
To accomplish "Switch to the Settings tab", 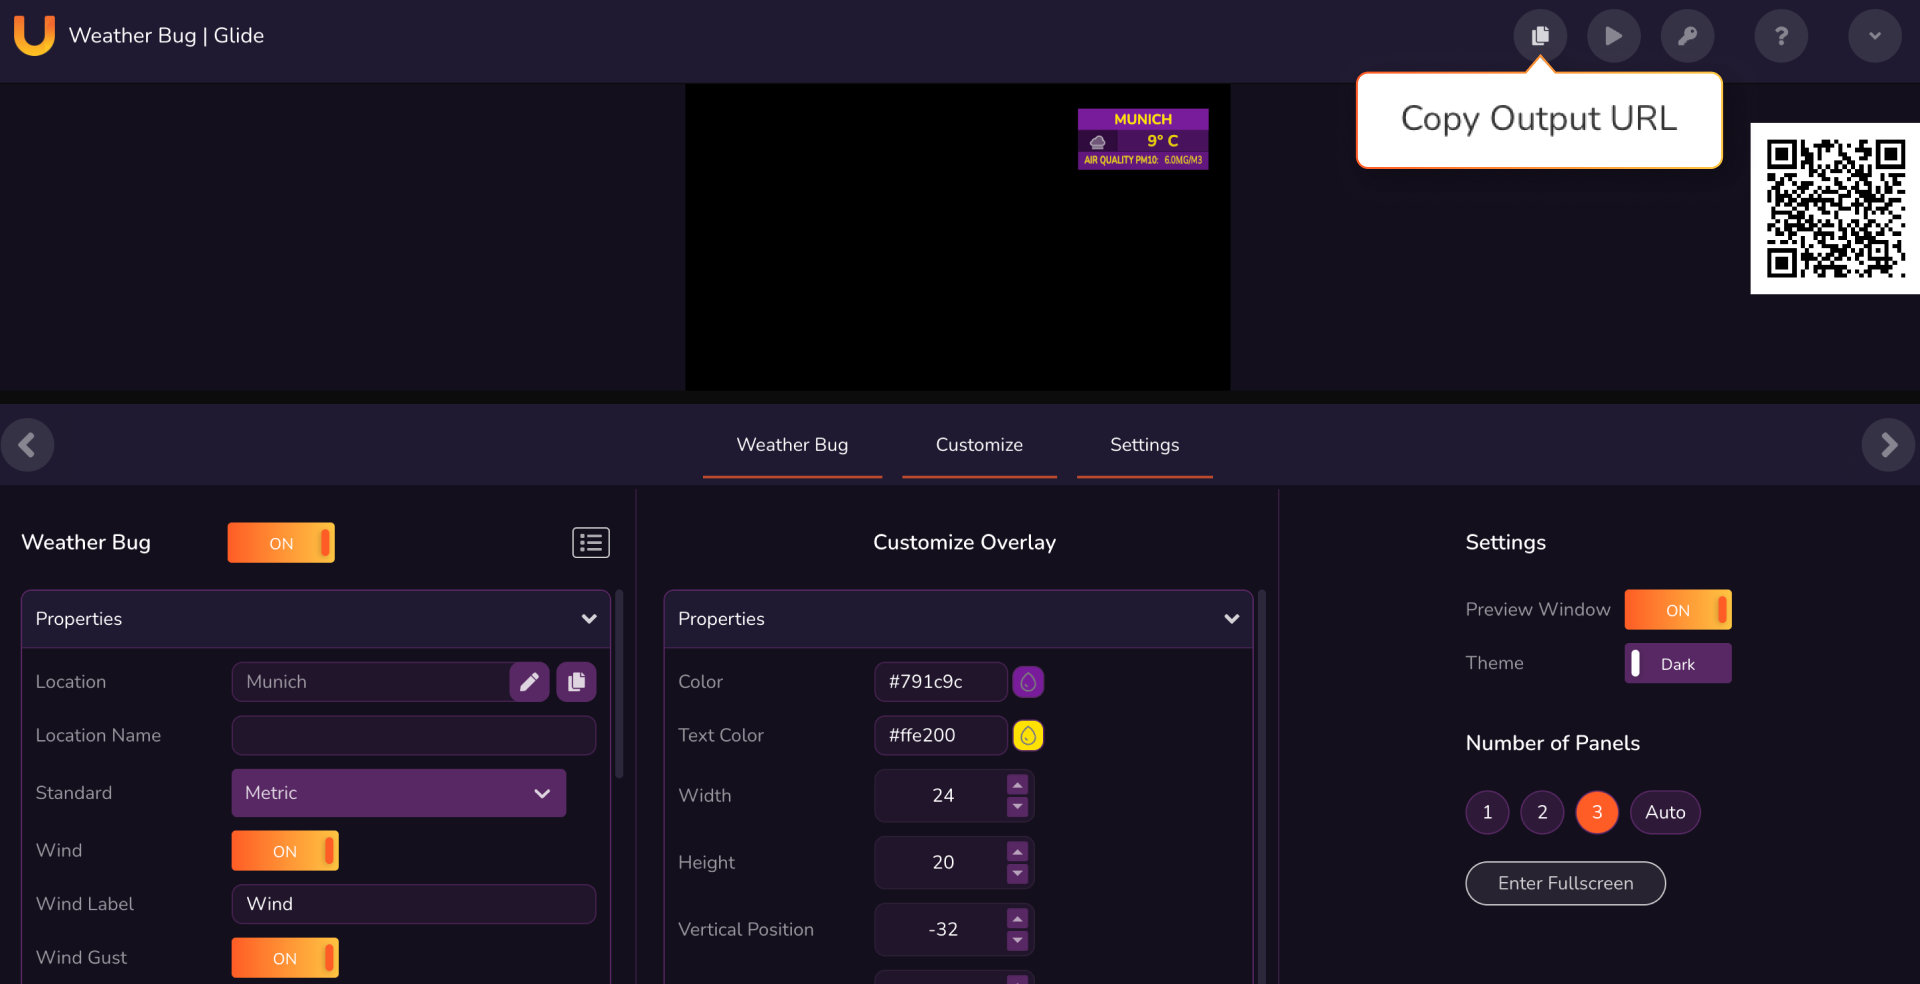I will [x=1144, y=445].
